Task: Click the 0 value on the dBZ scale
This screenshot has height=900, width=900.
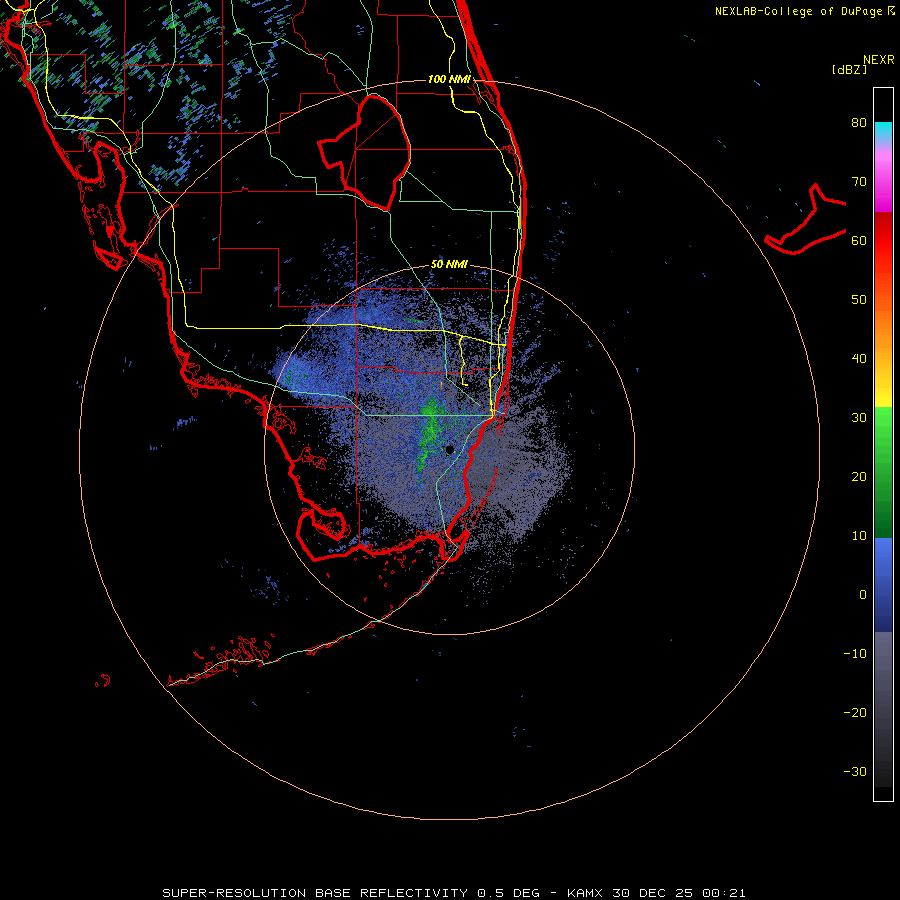Action: [x=863, y=595]
